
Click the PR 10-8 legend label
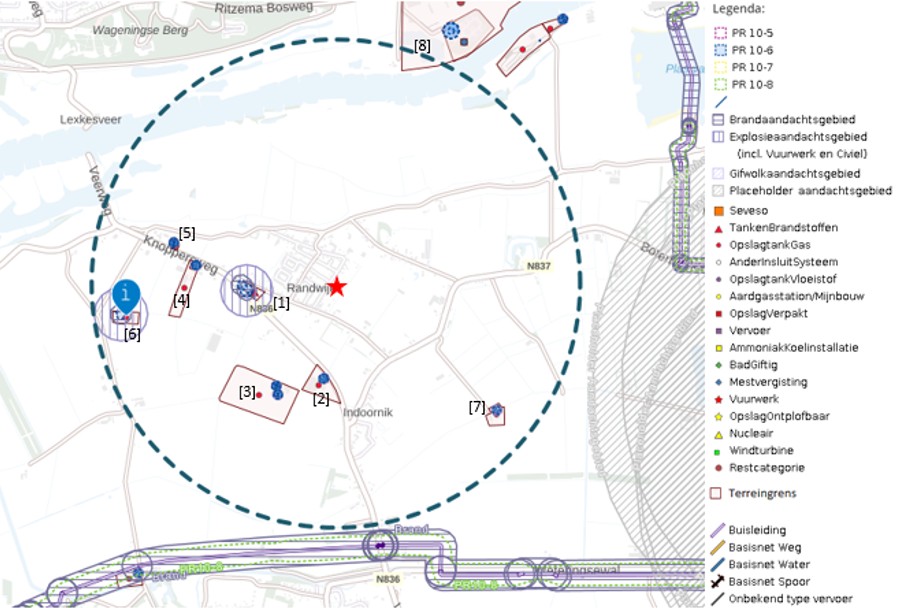point(752,84)
